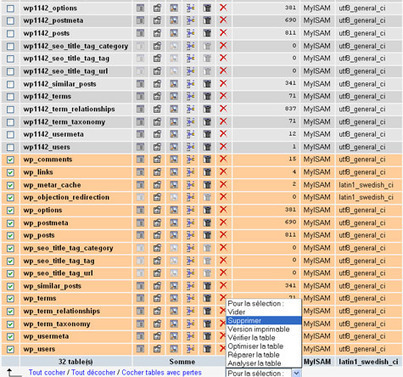Untick the wp_terms checkbox

coord(11,299)
